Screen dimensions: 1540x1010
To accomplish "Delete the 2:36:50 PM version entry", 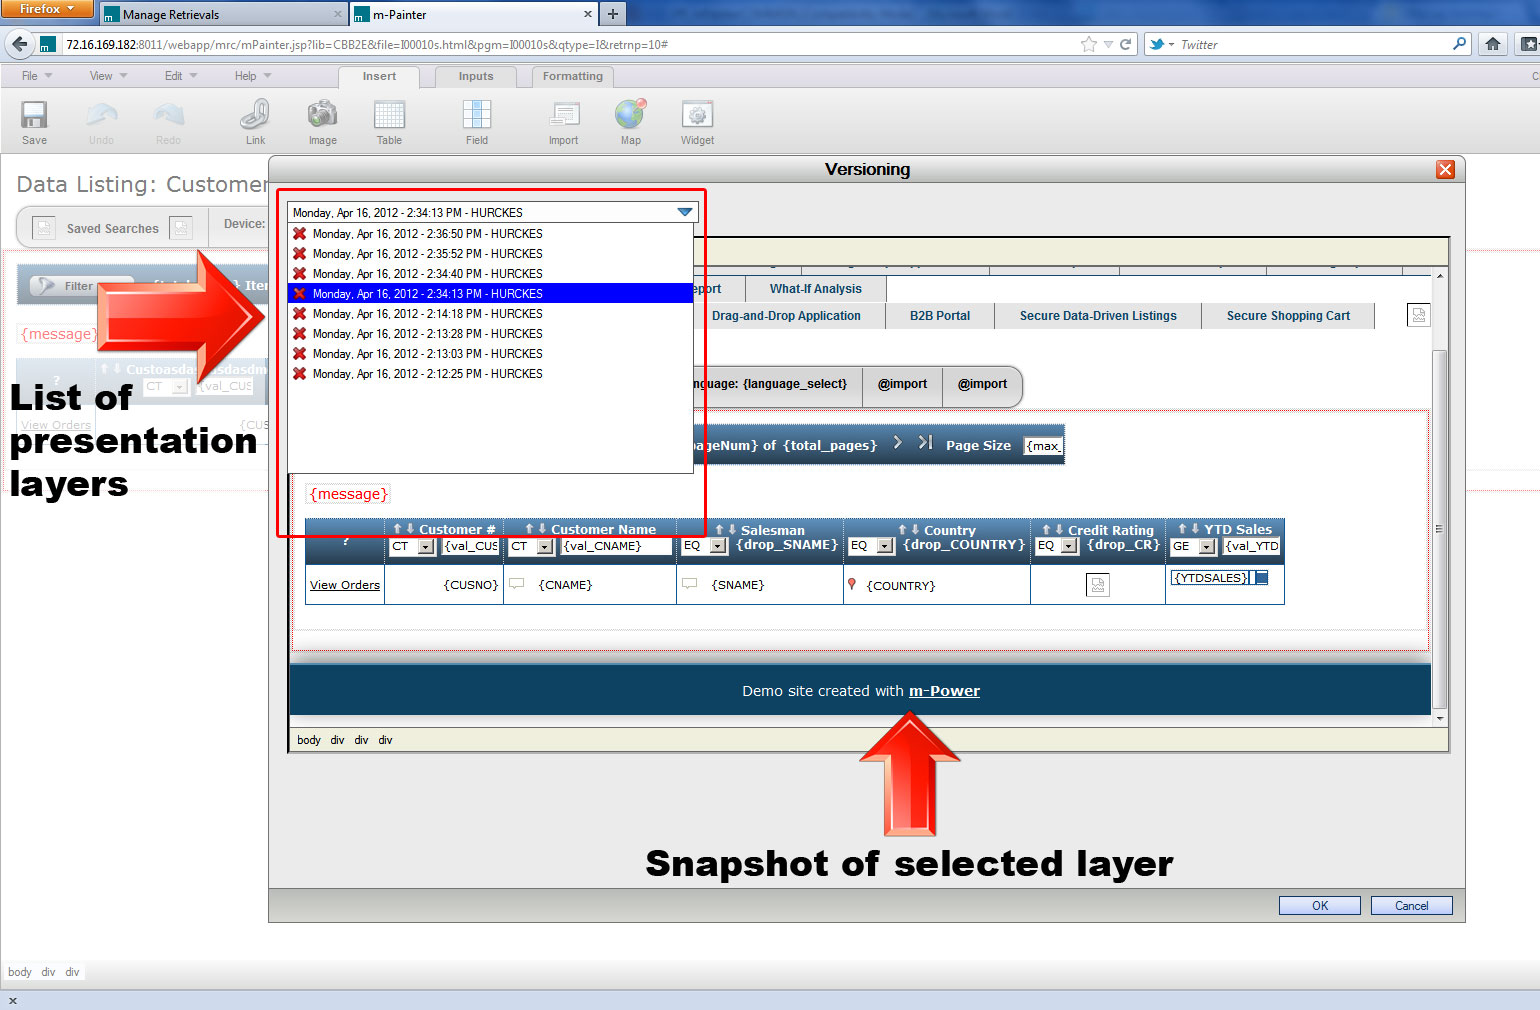I will [x=299, y=234].
